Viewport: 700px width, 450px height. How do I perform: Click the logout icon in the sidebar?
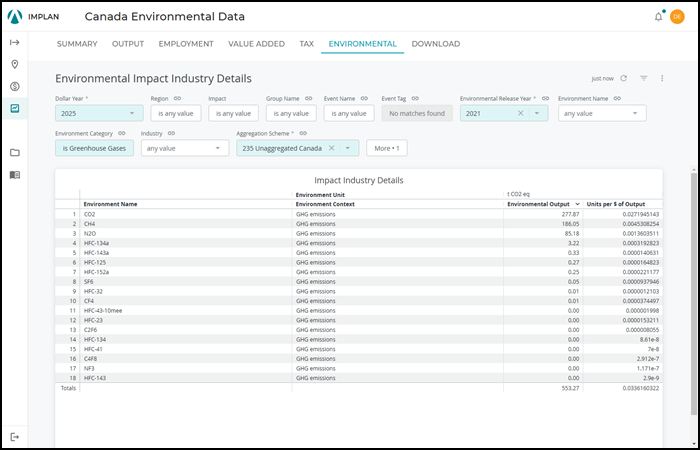pos(15,437)
